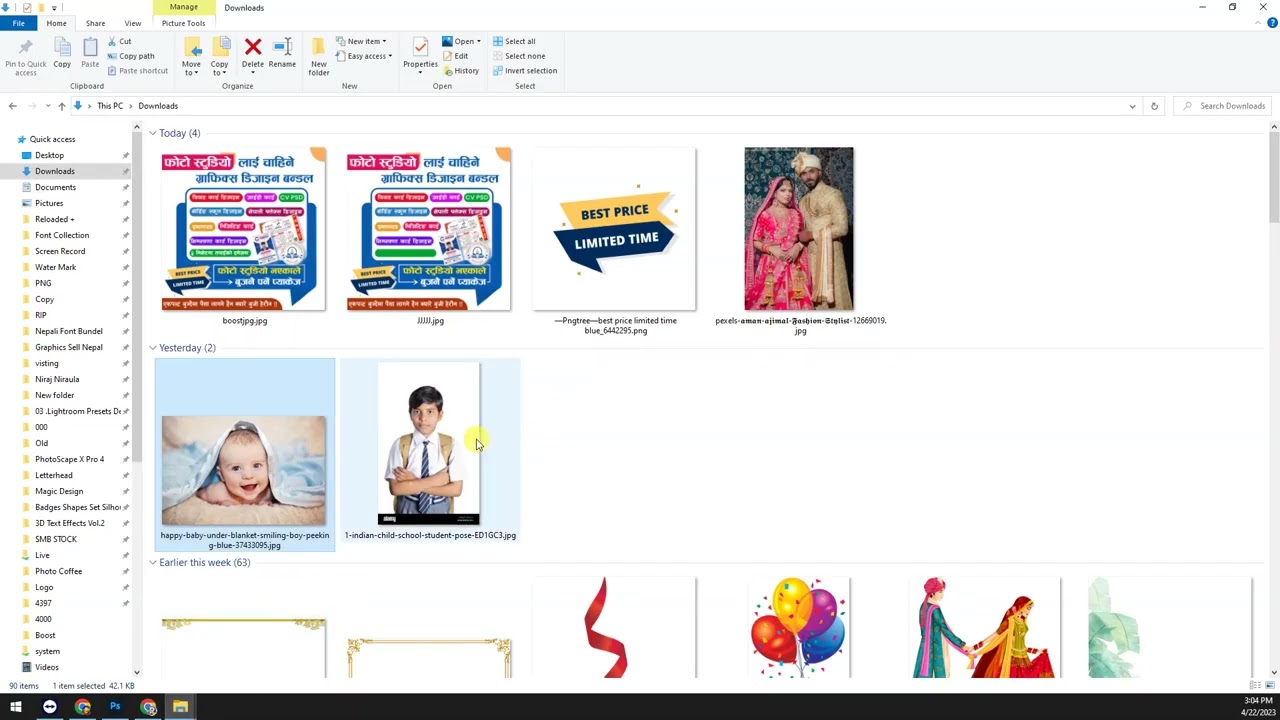Click Invert selection in ribbon
1280x720 pixels.
(525, 71)
